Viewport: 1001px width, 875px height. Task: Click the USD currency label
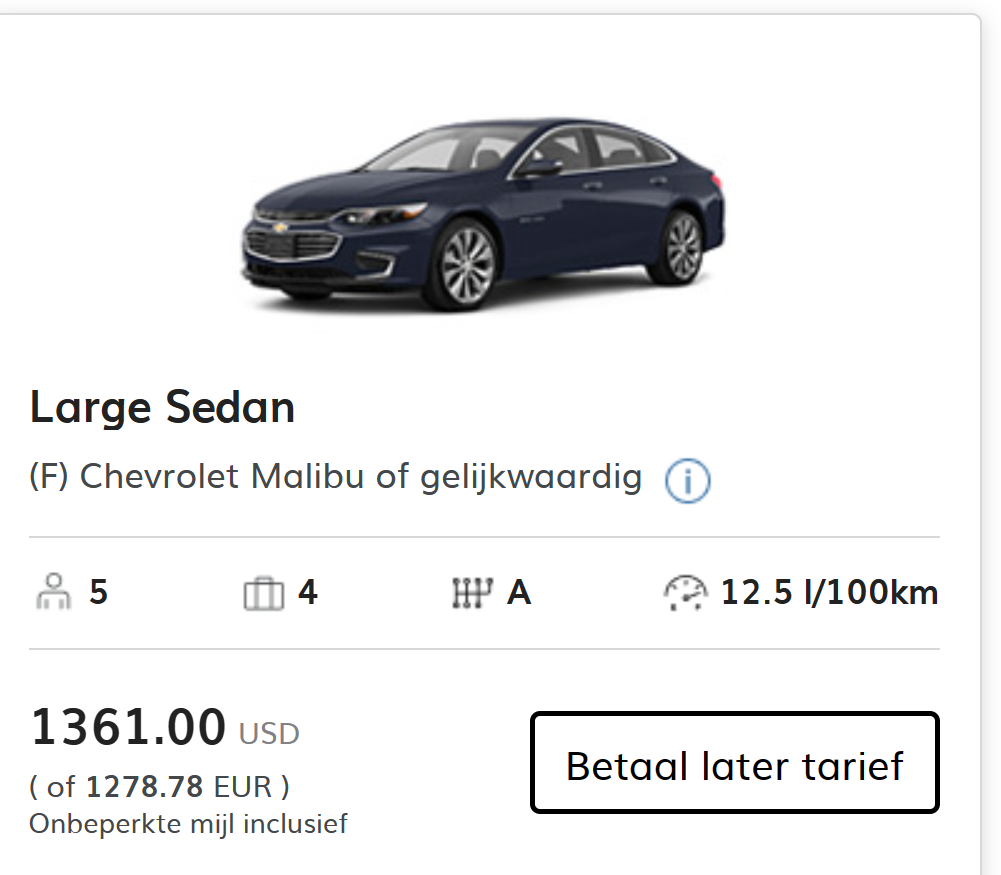coord(269,734)
